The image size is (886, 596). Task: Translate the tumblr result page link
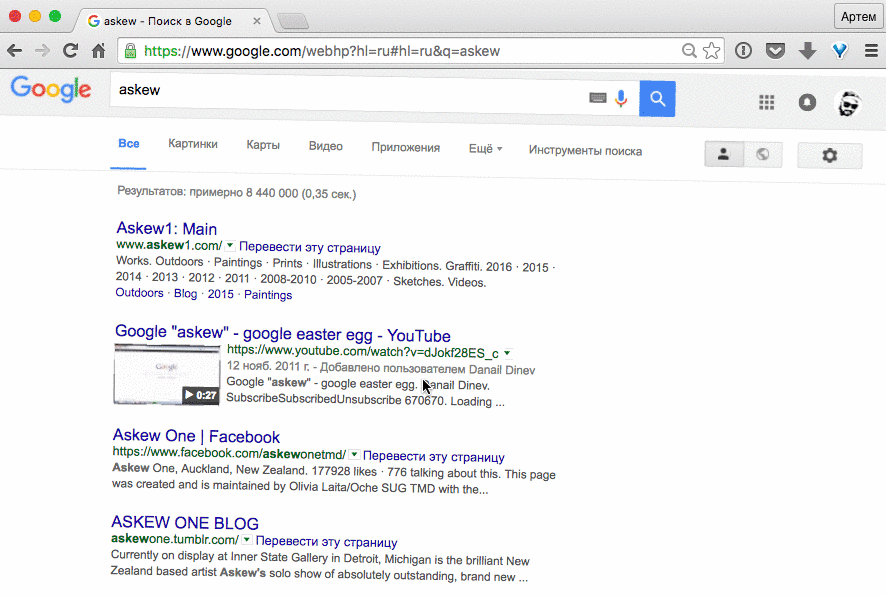click(x=327, y=542)
